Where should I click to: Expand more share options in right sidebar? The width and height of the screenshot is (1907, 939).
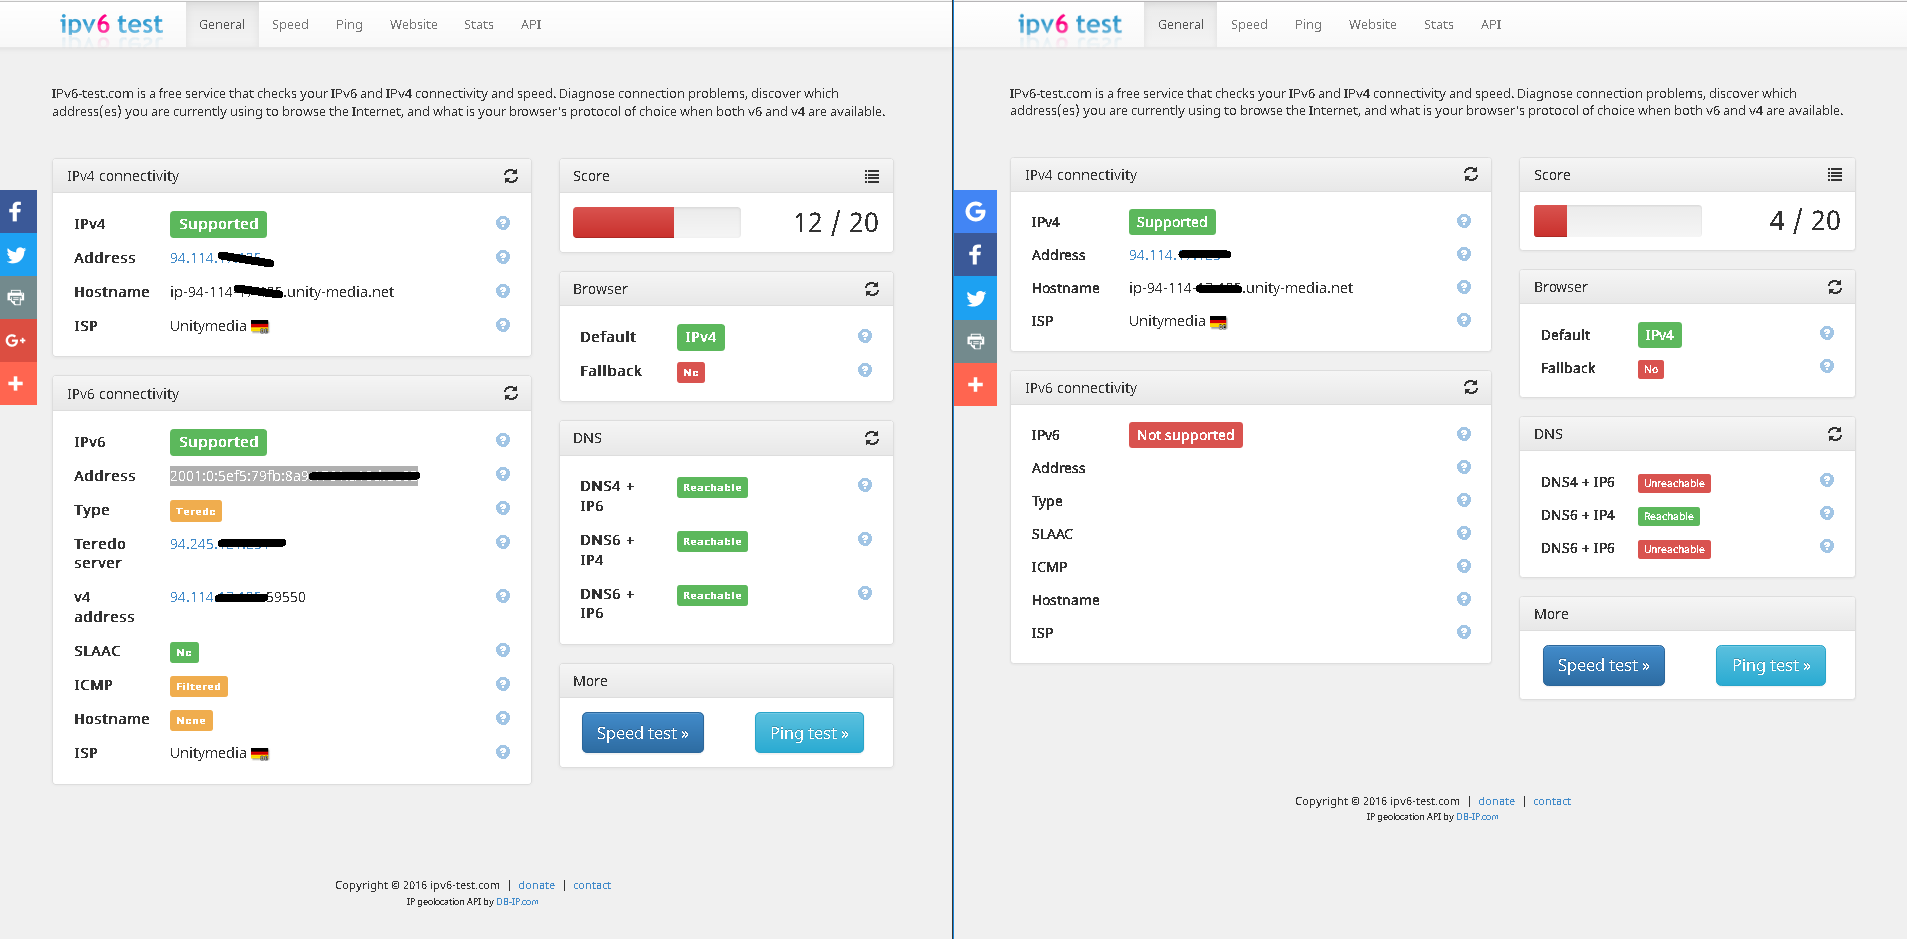pos(975,385)
